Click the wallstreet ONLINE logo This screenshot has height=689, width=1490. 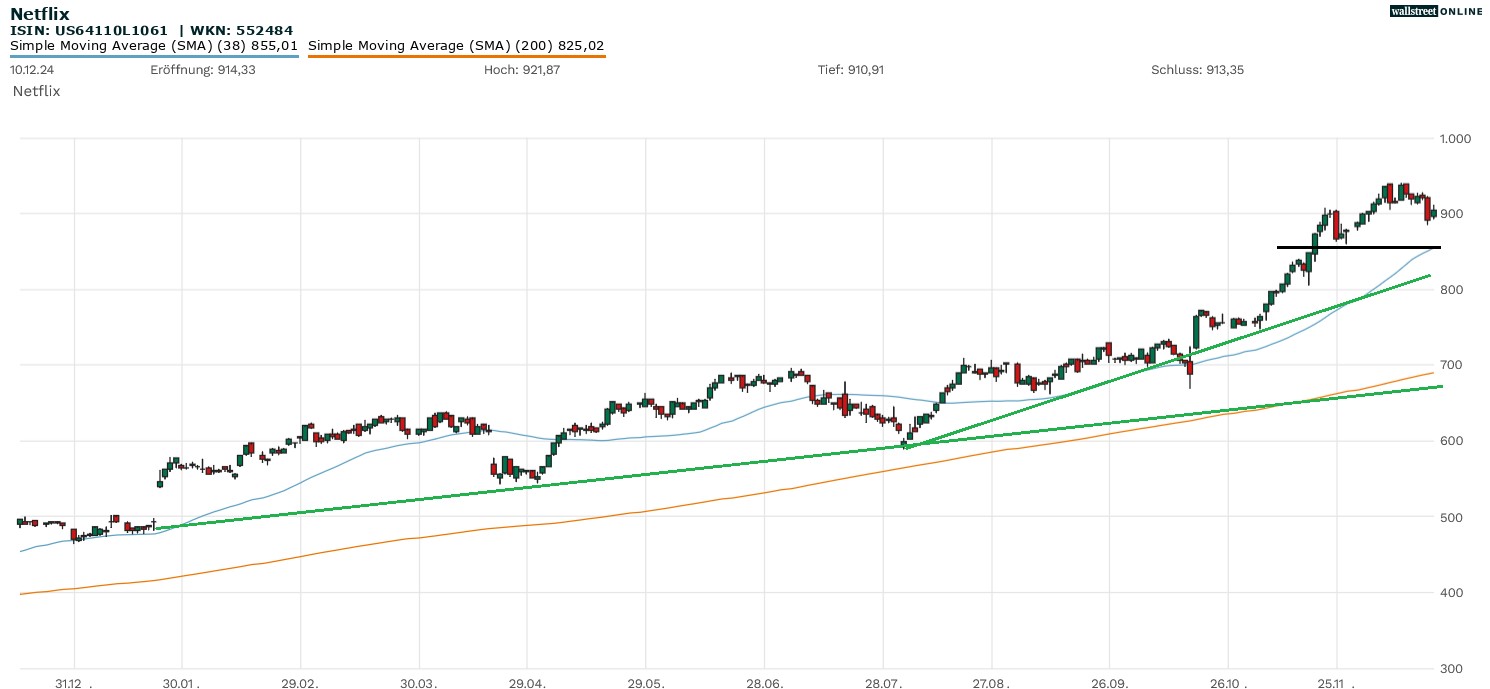pos(1436,11)
